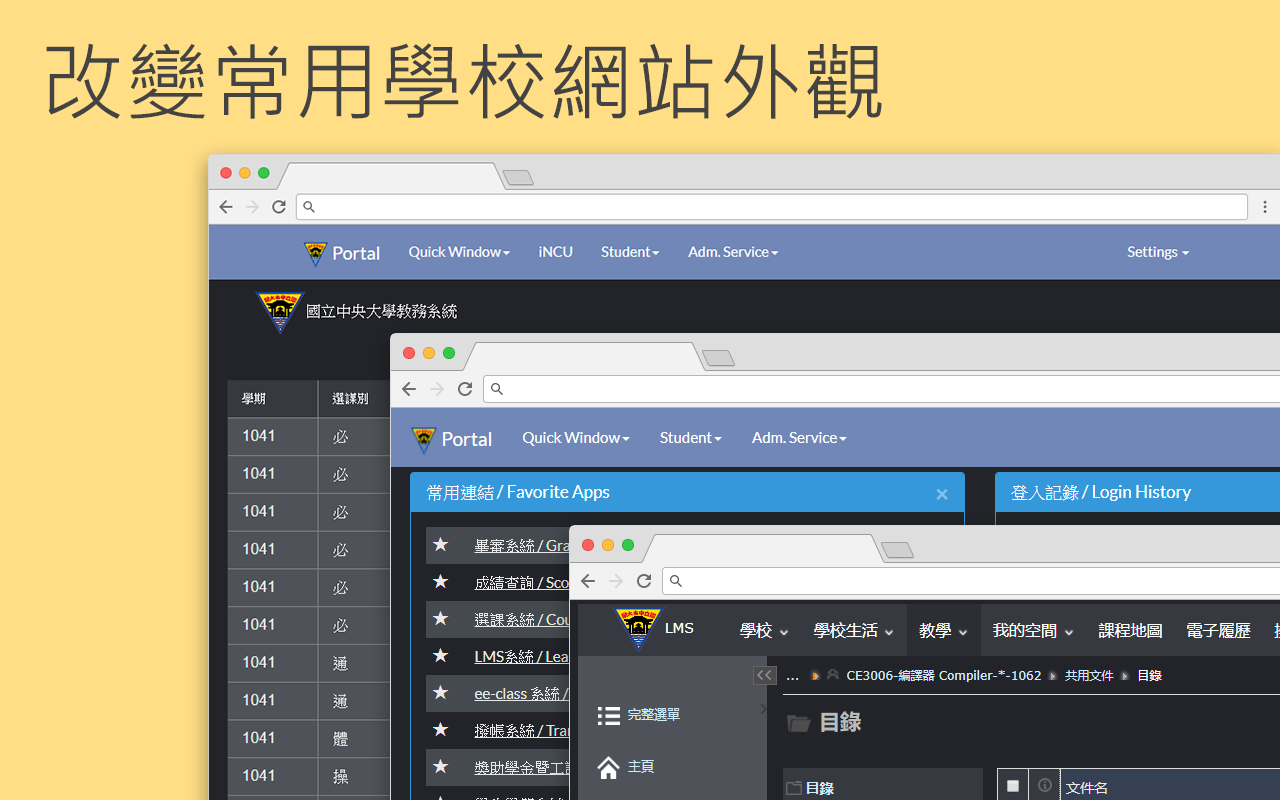Expand Quick Window dropdown in the middle window

pos(576,438)
